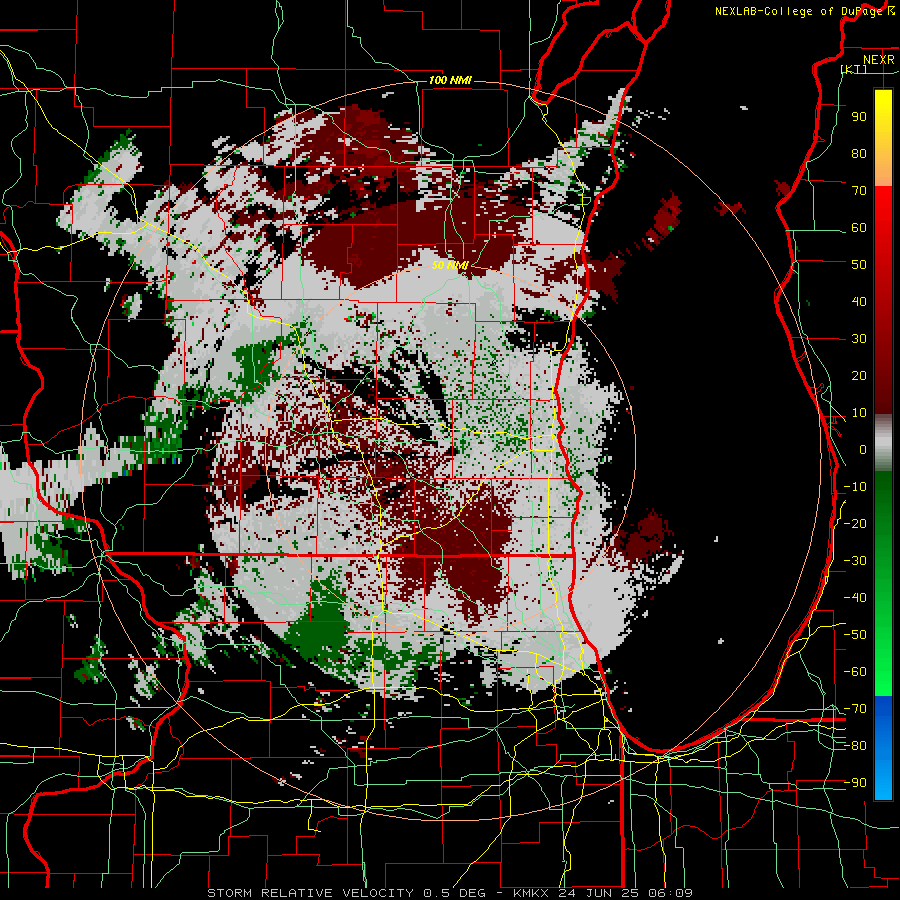
Task: Click the 30 value on the velocity scale
Action: point(859,339)
